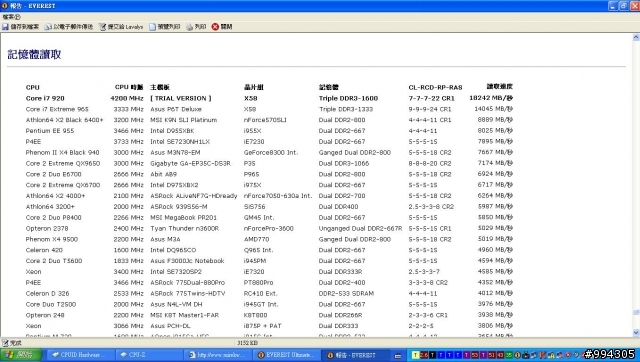Click the 晶片組 column header

click(x=253, y=87)
